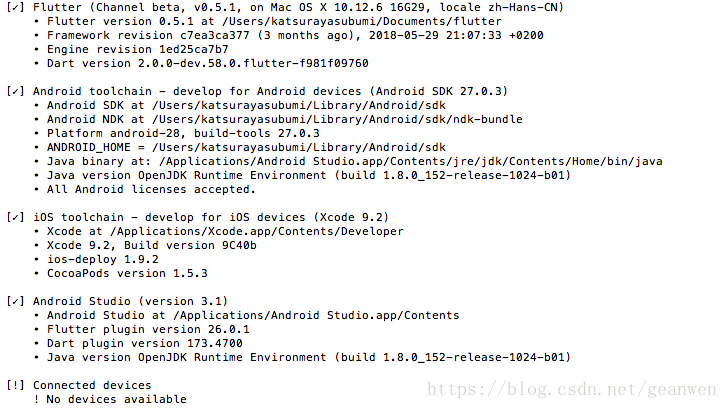Click the Framework revision c7ea3ca377 line

click(x=295, y=35)
